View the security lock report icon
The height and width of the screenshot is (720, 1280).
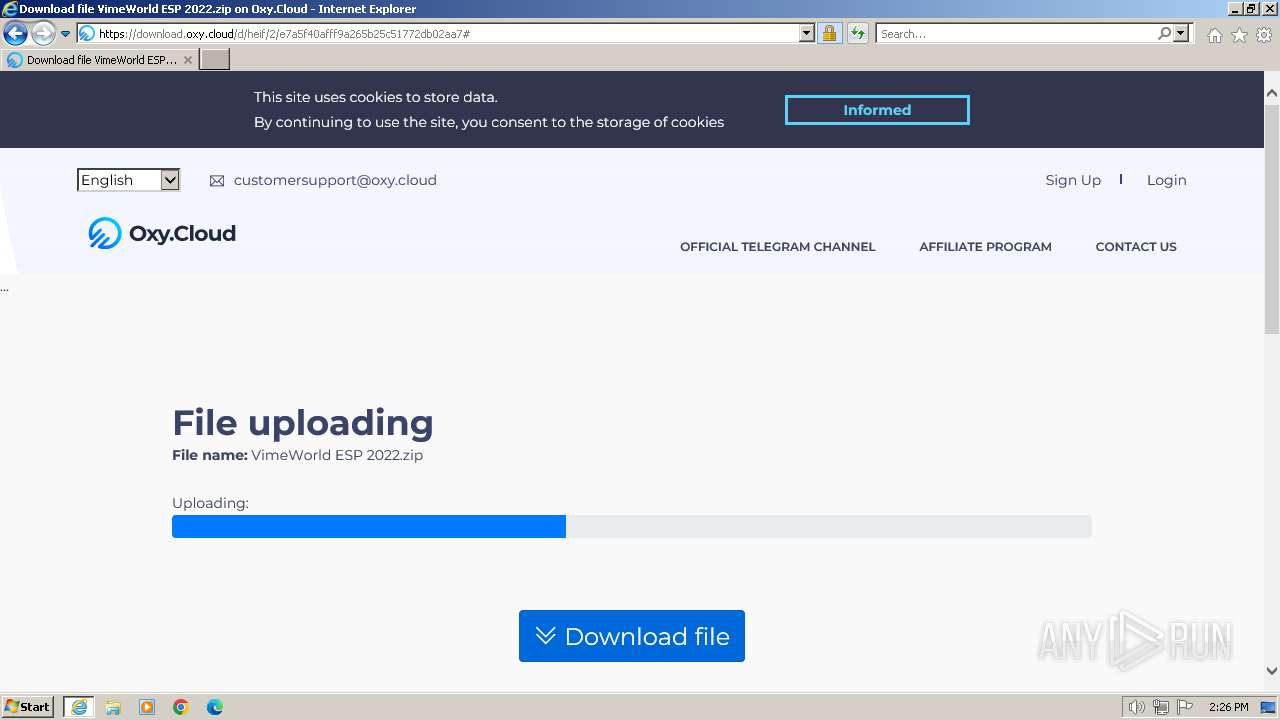tap(829, 34)
